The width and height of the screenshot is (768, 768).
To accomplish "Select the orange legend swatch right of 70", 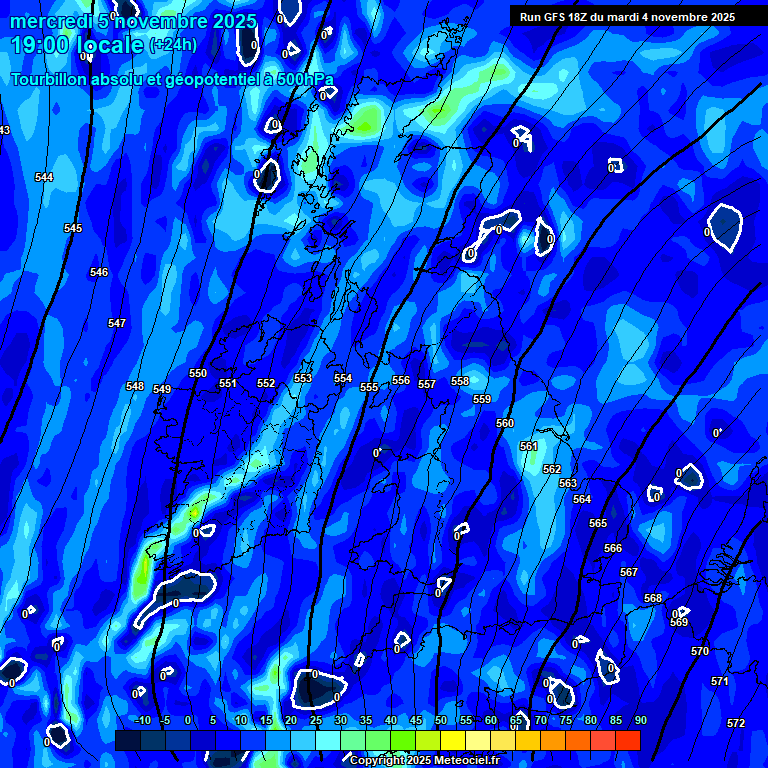I will pos(553,740).
